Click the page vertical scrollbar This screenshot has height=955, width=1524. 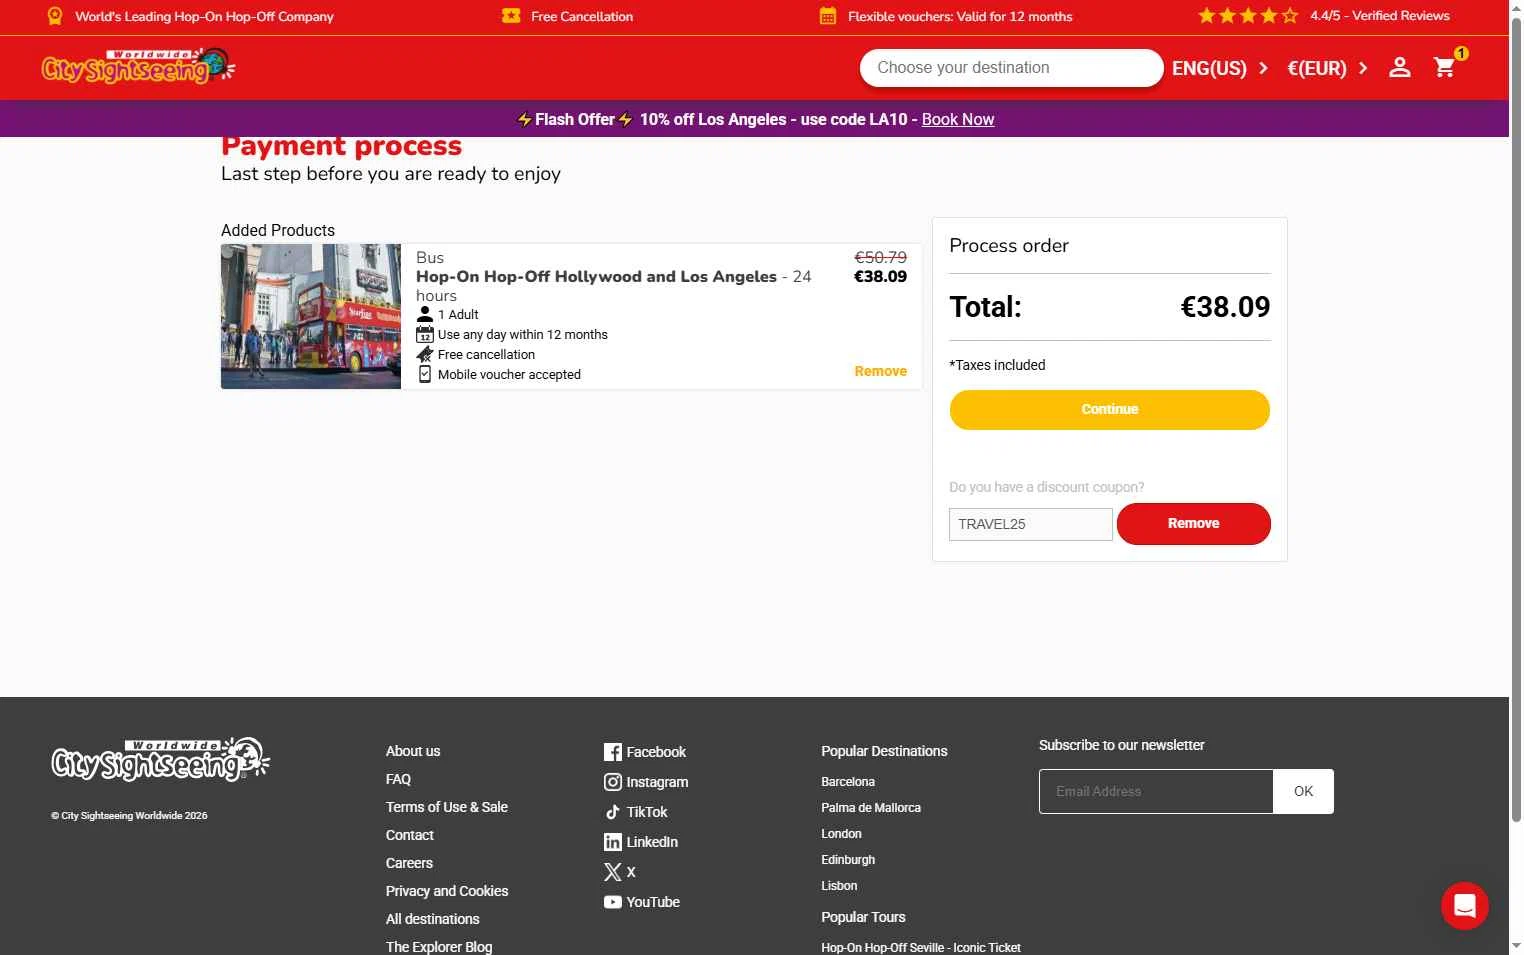1516,420
